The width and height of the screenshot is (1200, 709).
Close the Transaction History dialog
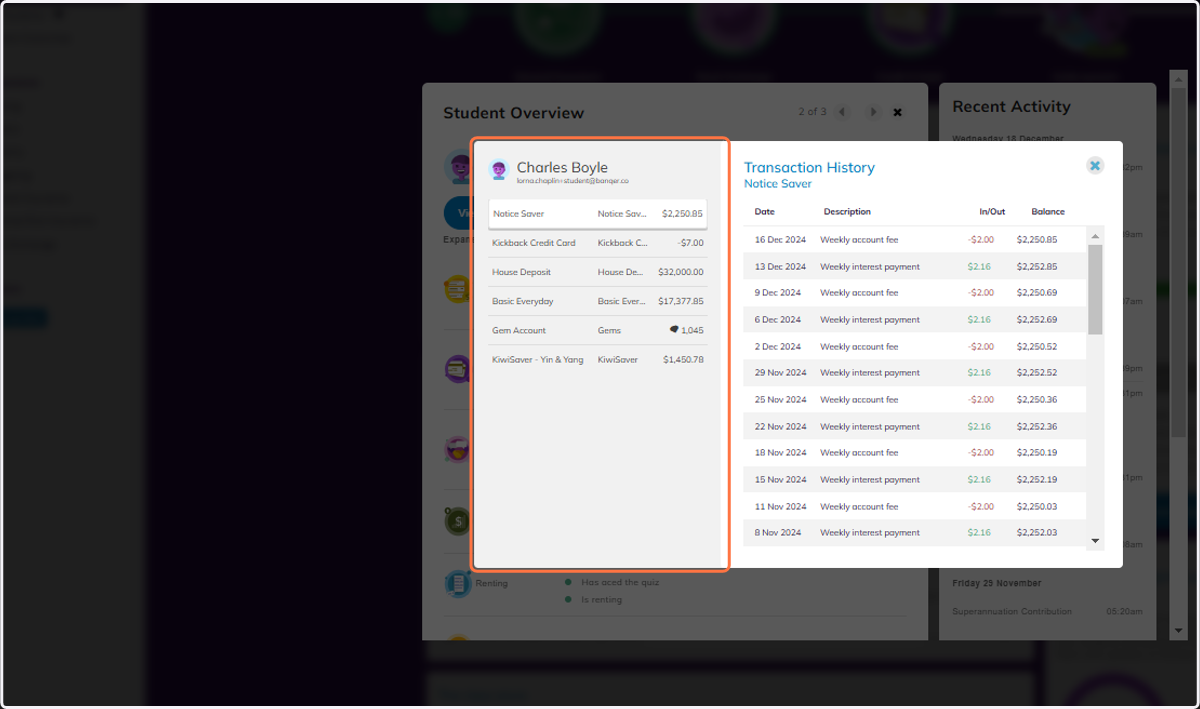click(1095, 165)
